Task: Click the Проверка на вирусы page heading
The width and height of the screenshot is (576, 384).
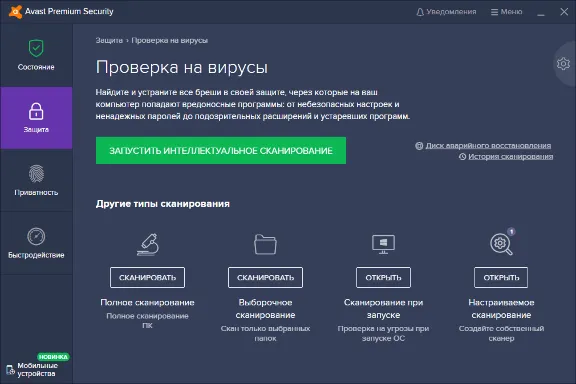Action: point(182,68)
